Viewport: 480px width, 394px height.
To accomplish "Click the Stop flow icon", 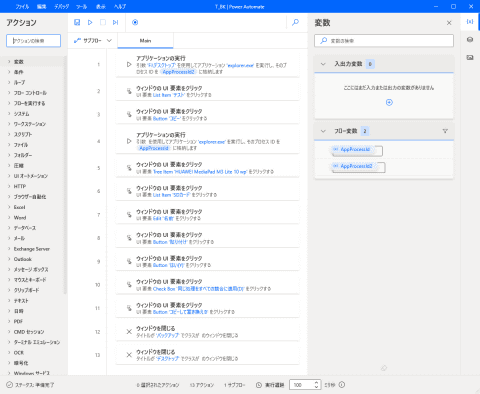I will tap(103, 22).
